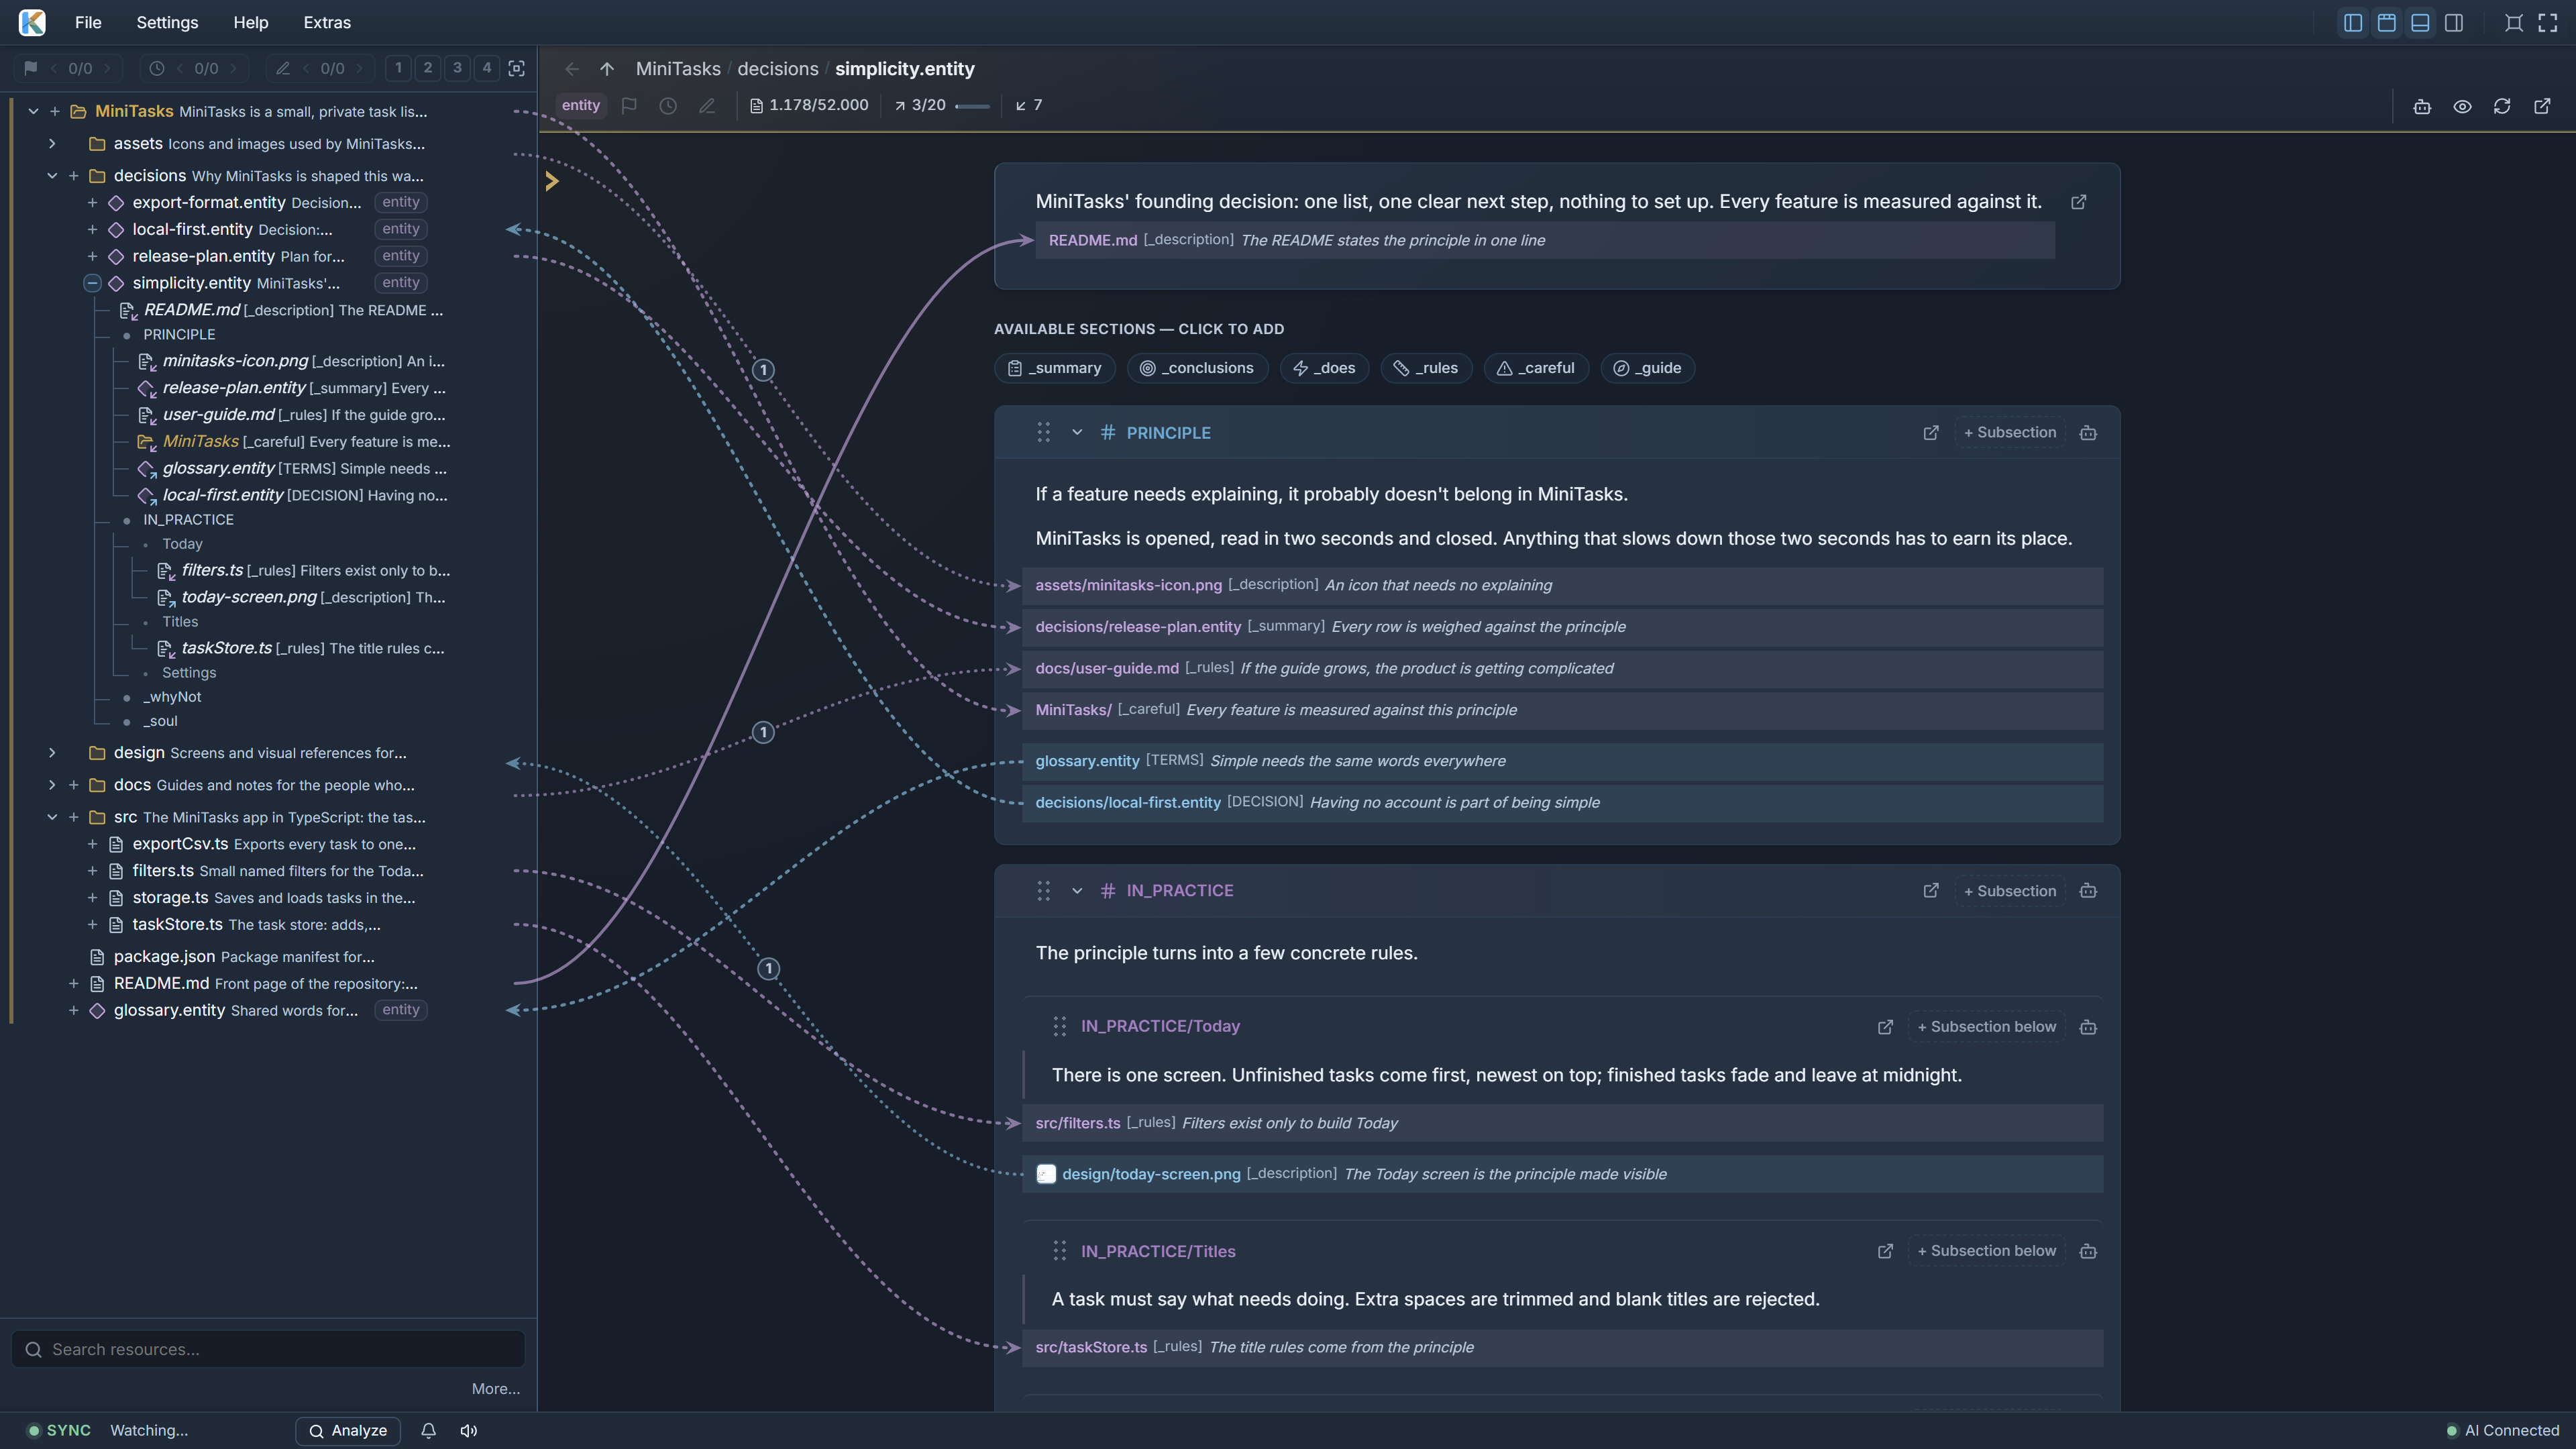This screenshot has width=2576, height=1449.
Task: Open the Settings menu
Action: (167, 22)
